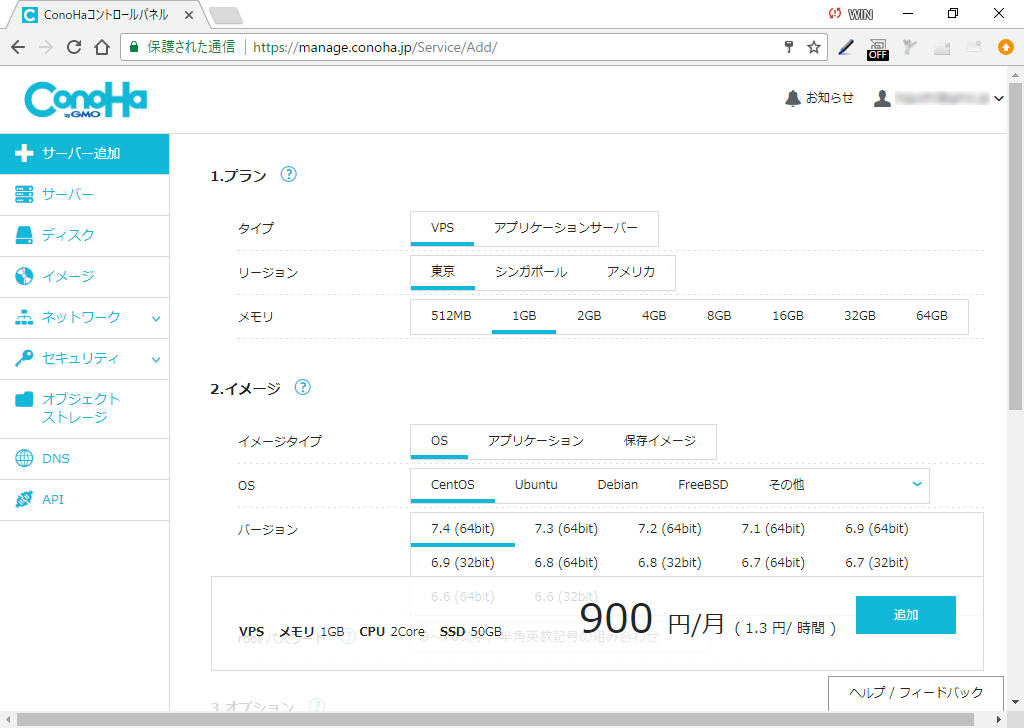Click the pen extension icon
1024x728 pixels.
[x=846, y=47]
